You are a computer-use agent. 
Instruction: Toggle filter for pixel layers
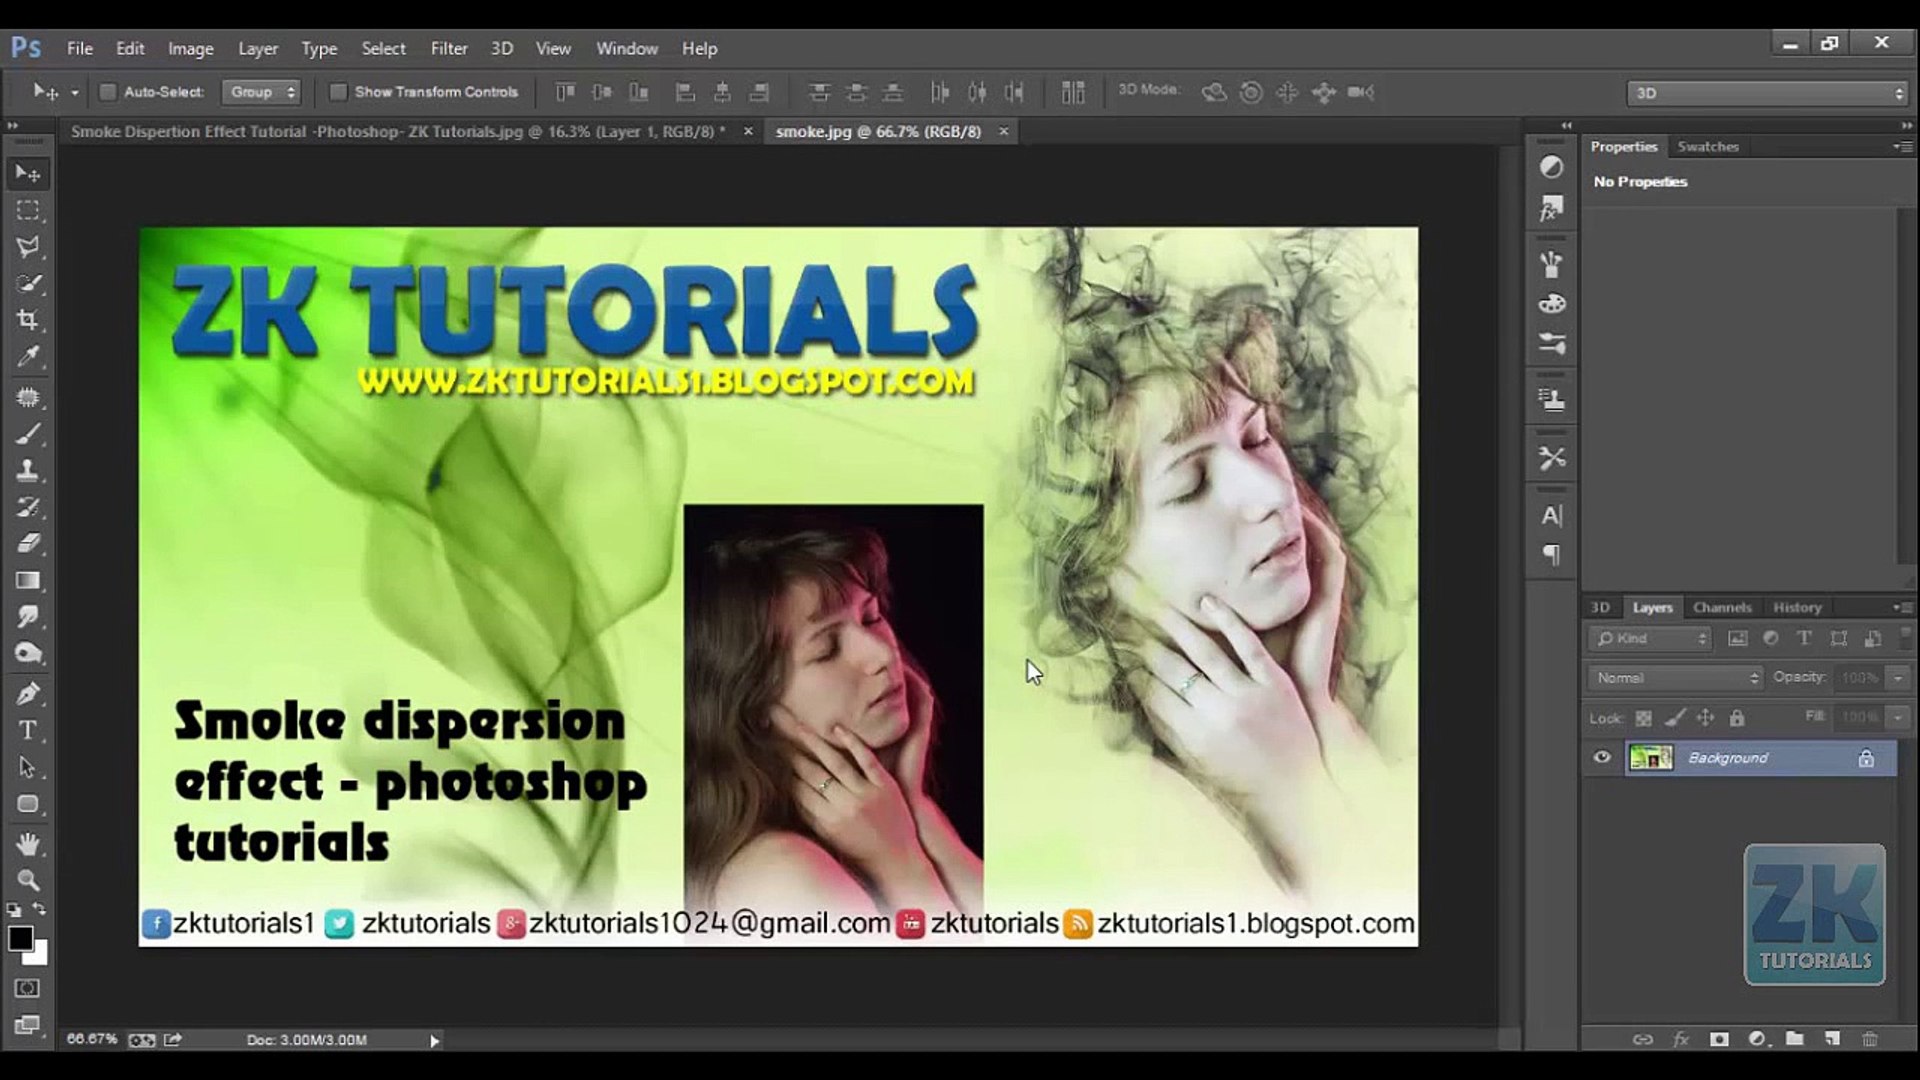[x=1738, y=638]
